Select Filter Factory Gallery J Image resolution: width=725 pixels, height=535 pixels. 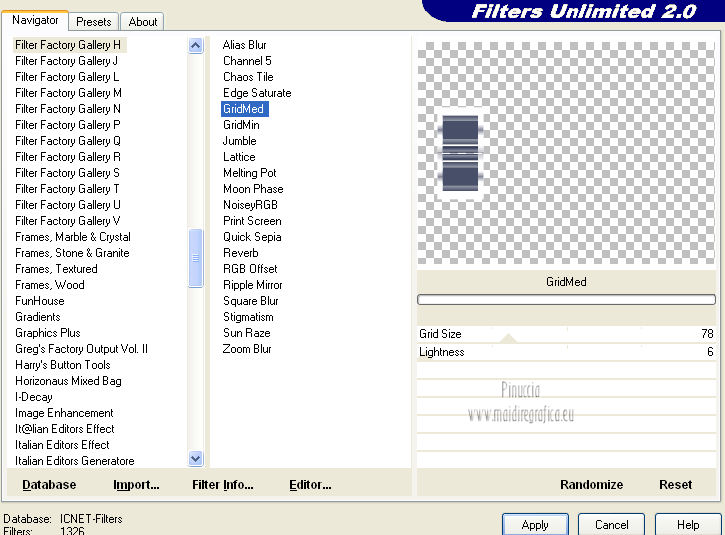click(66, 61)
